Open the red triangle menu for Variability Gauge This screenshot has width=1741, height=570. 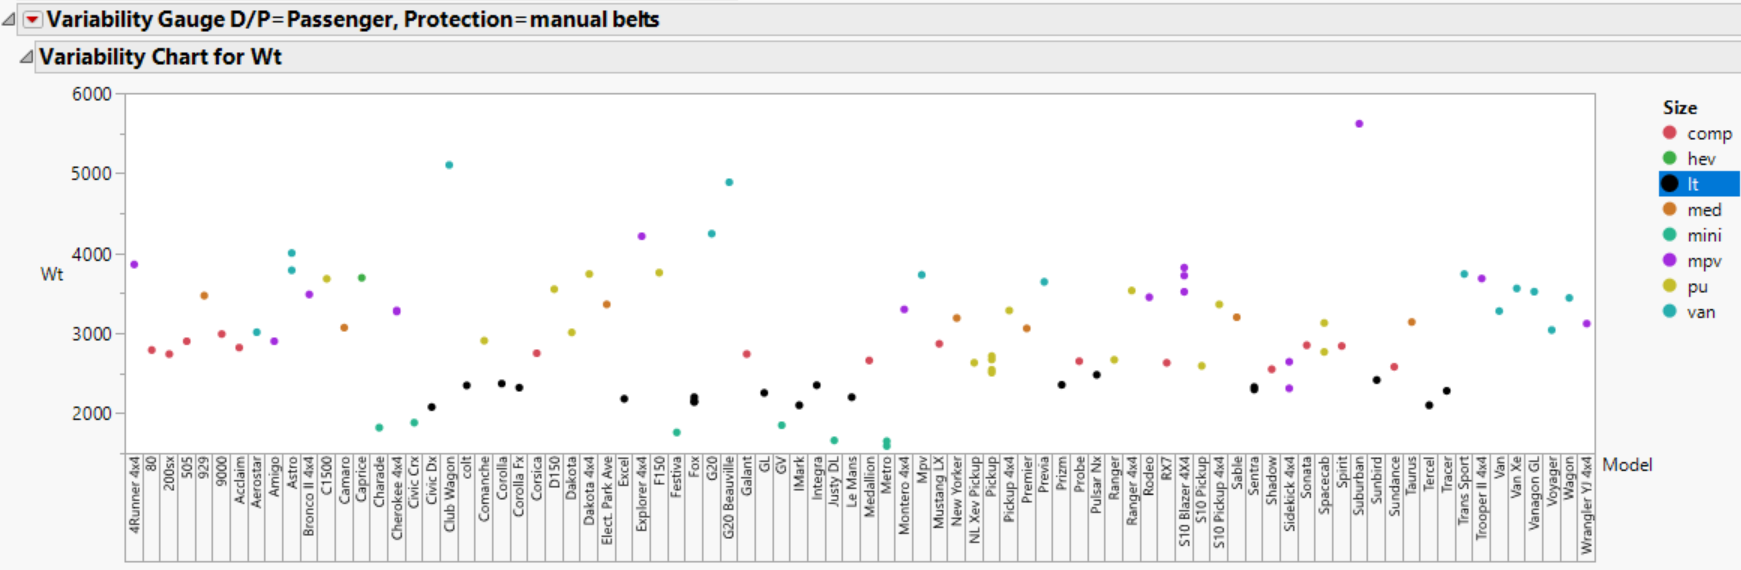tap(32, 20)
